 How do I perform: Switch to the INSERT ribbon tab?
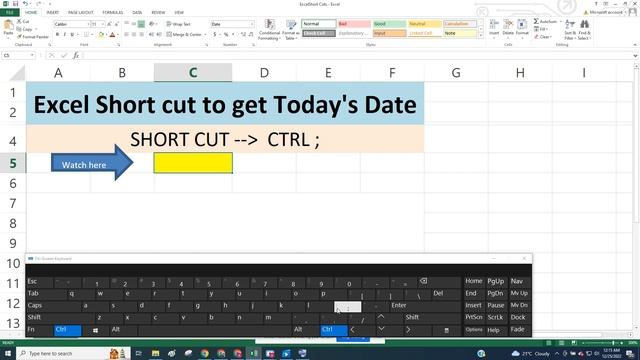[53, 13]
